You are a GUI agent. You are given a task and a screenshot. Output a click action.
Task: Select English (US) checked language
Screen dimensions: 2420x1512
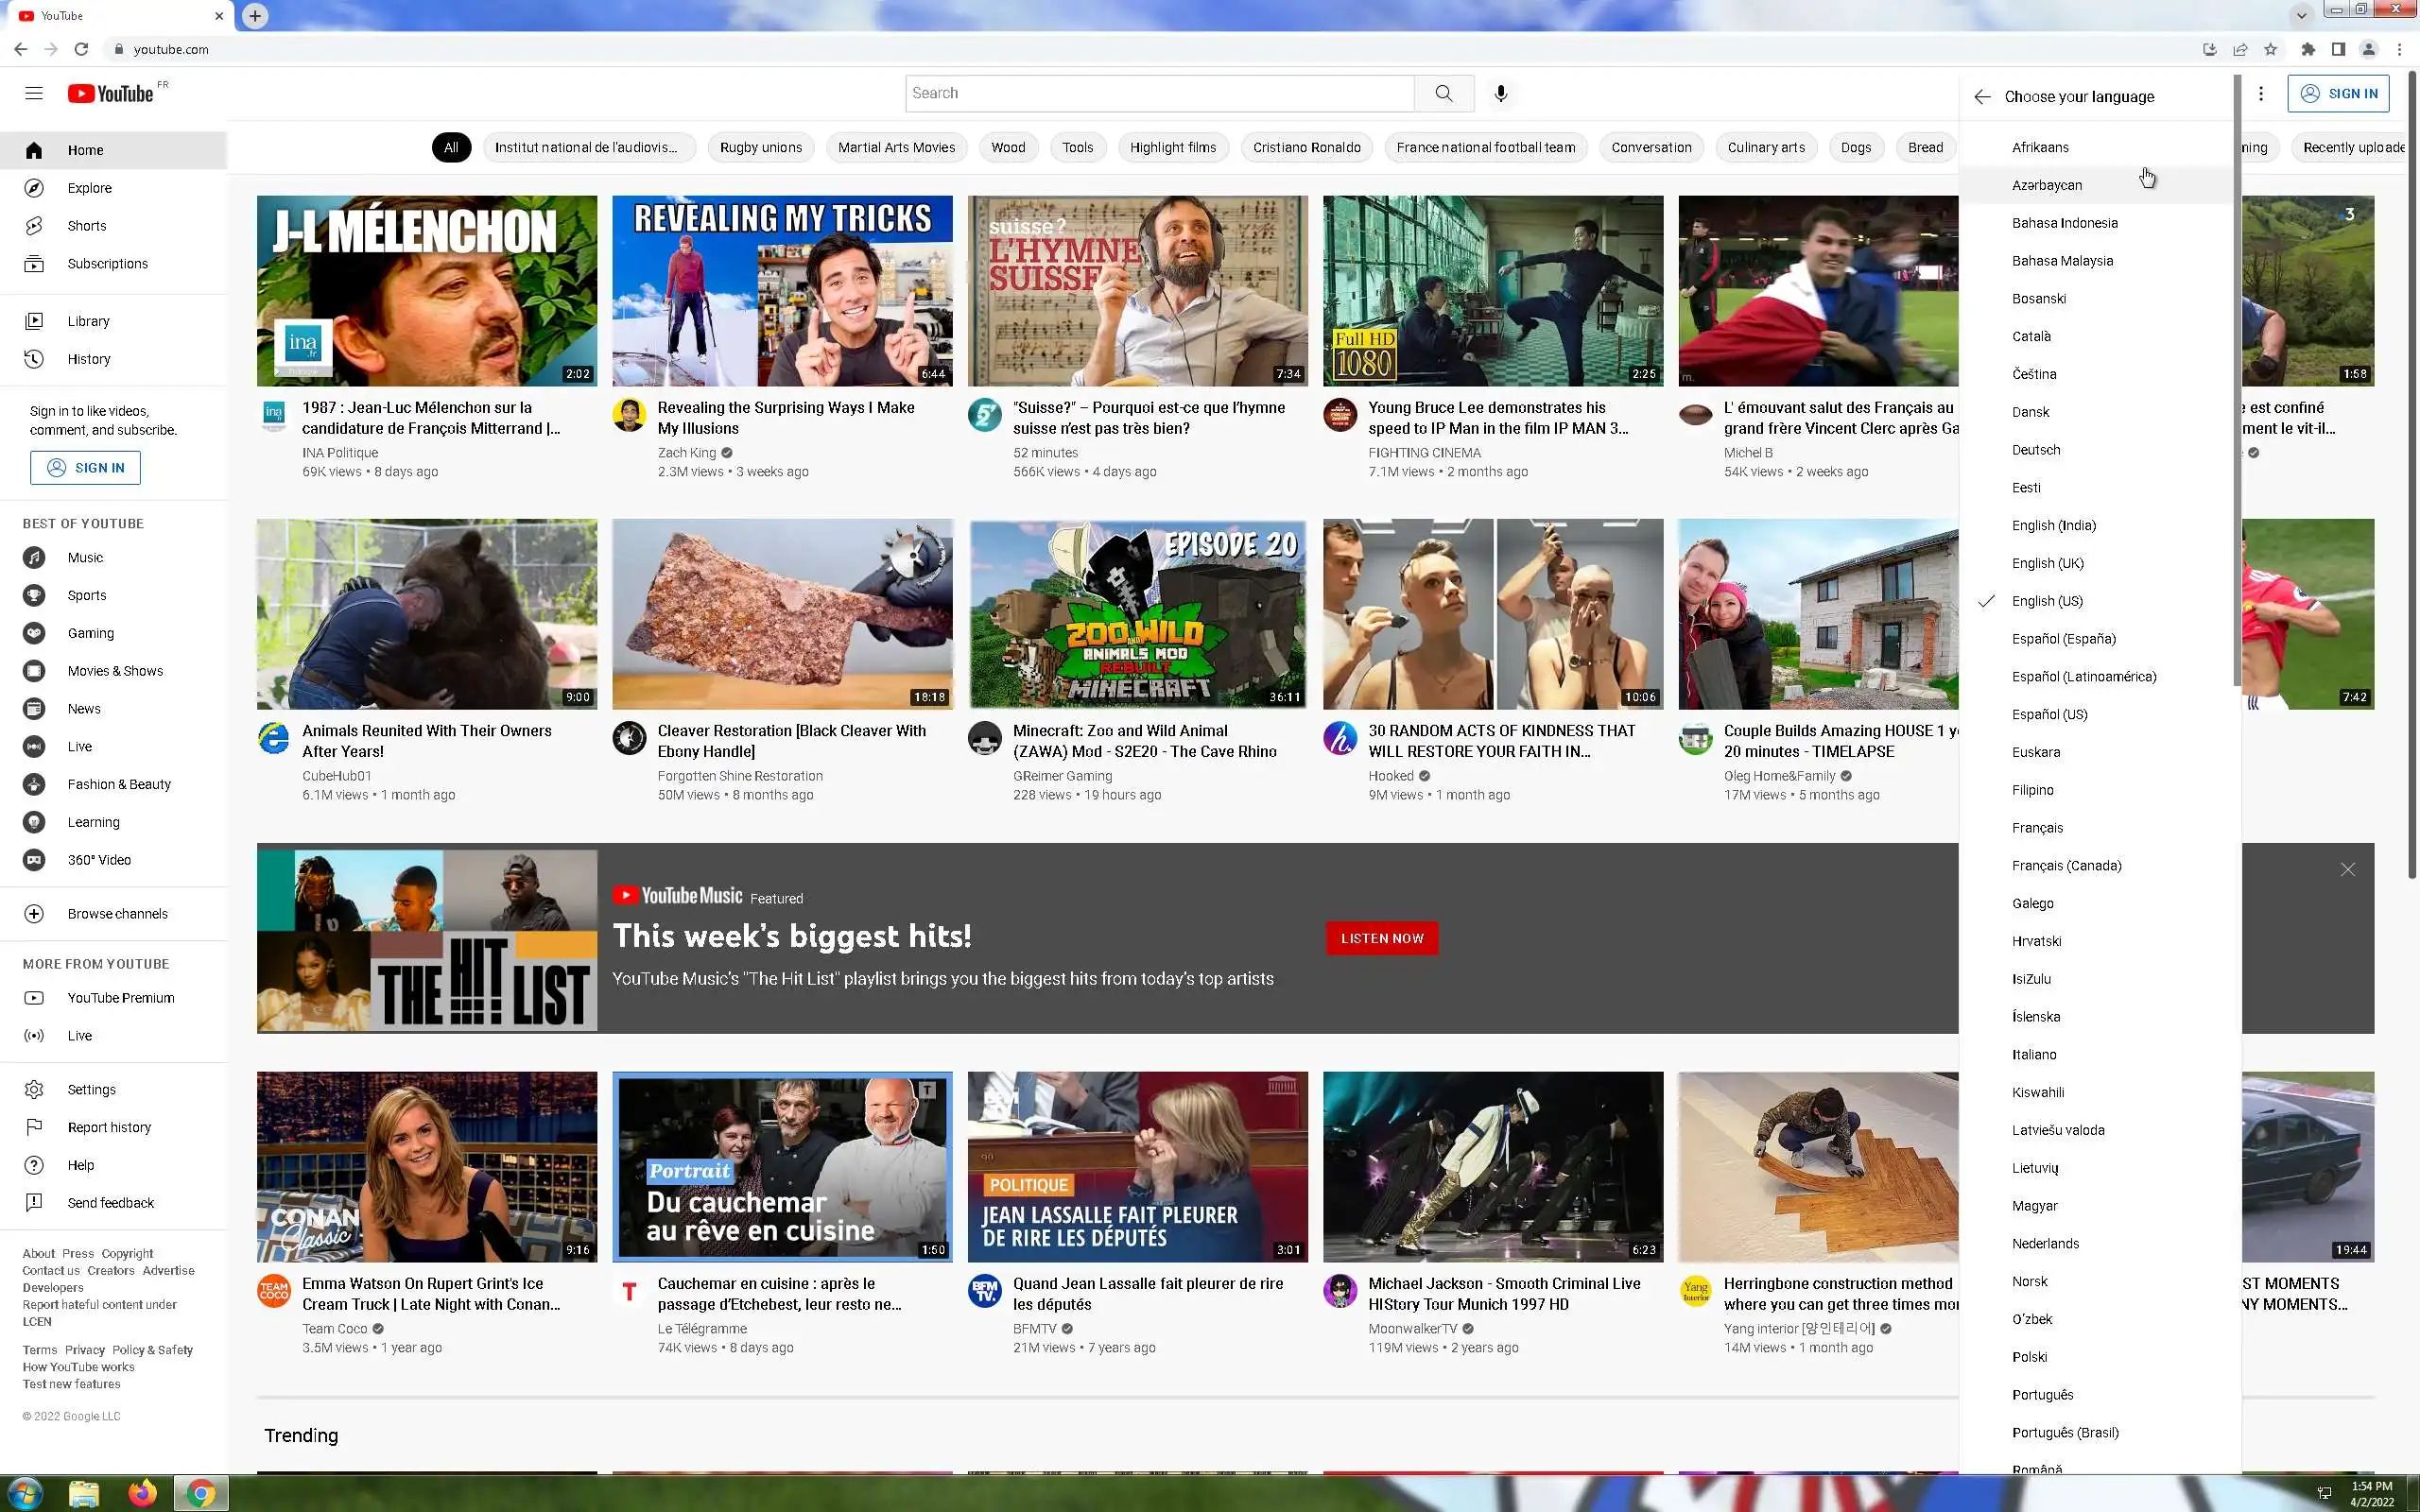tap(2047, 601)
